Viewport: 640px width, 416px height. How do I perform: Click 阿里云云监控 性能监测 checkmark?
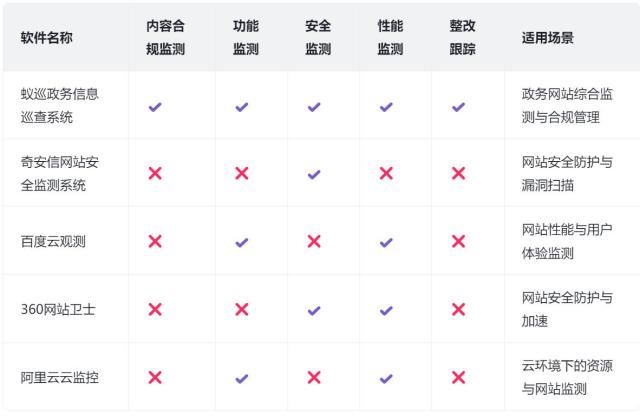click(x=386, y=378)
